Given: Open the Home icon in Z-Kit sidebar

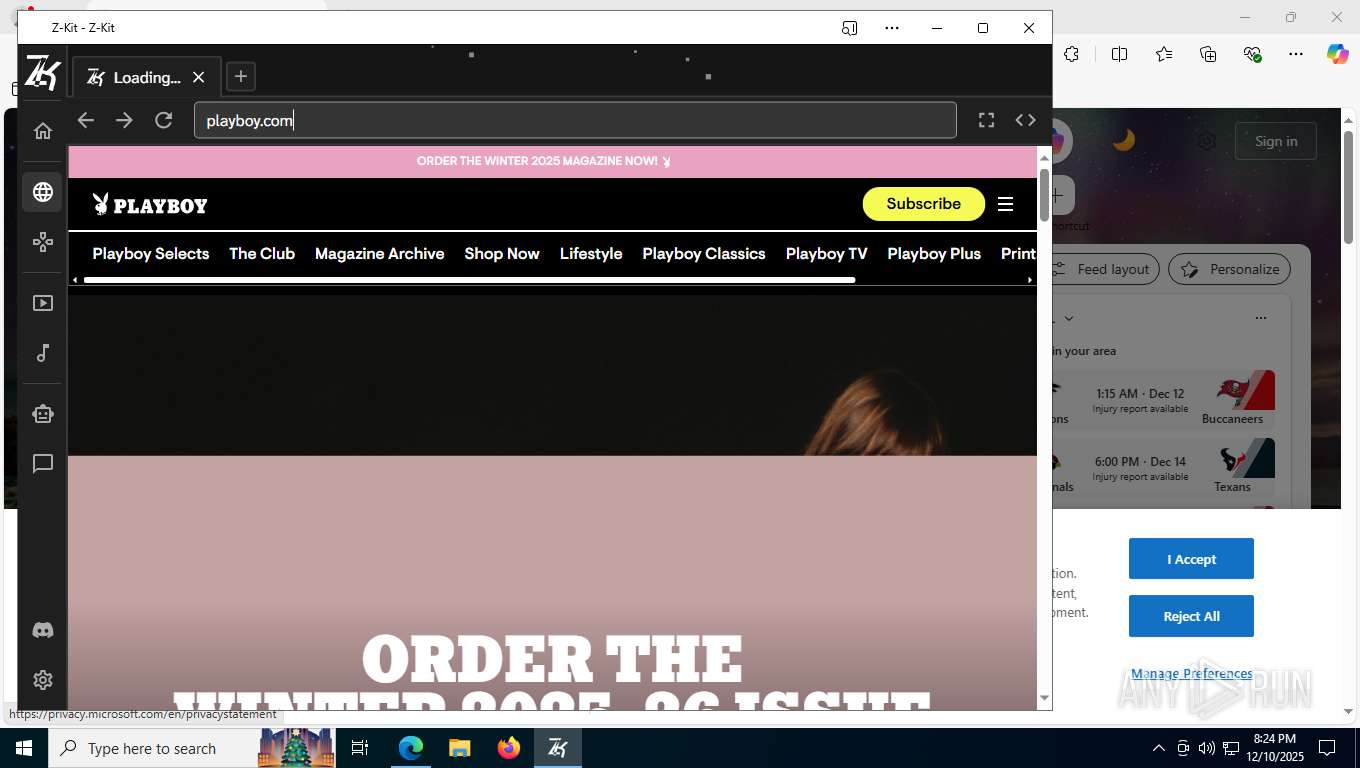Looking at the screenshot, I should 42,131.
